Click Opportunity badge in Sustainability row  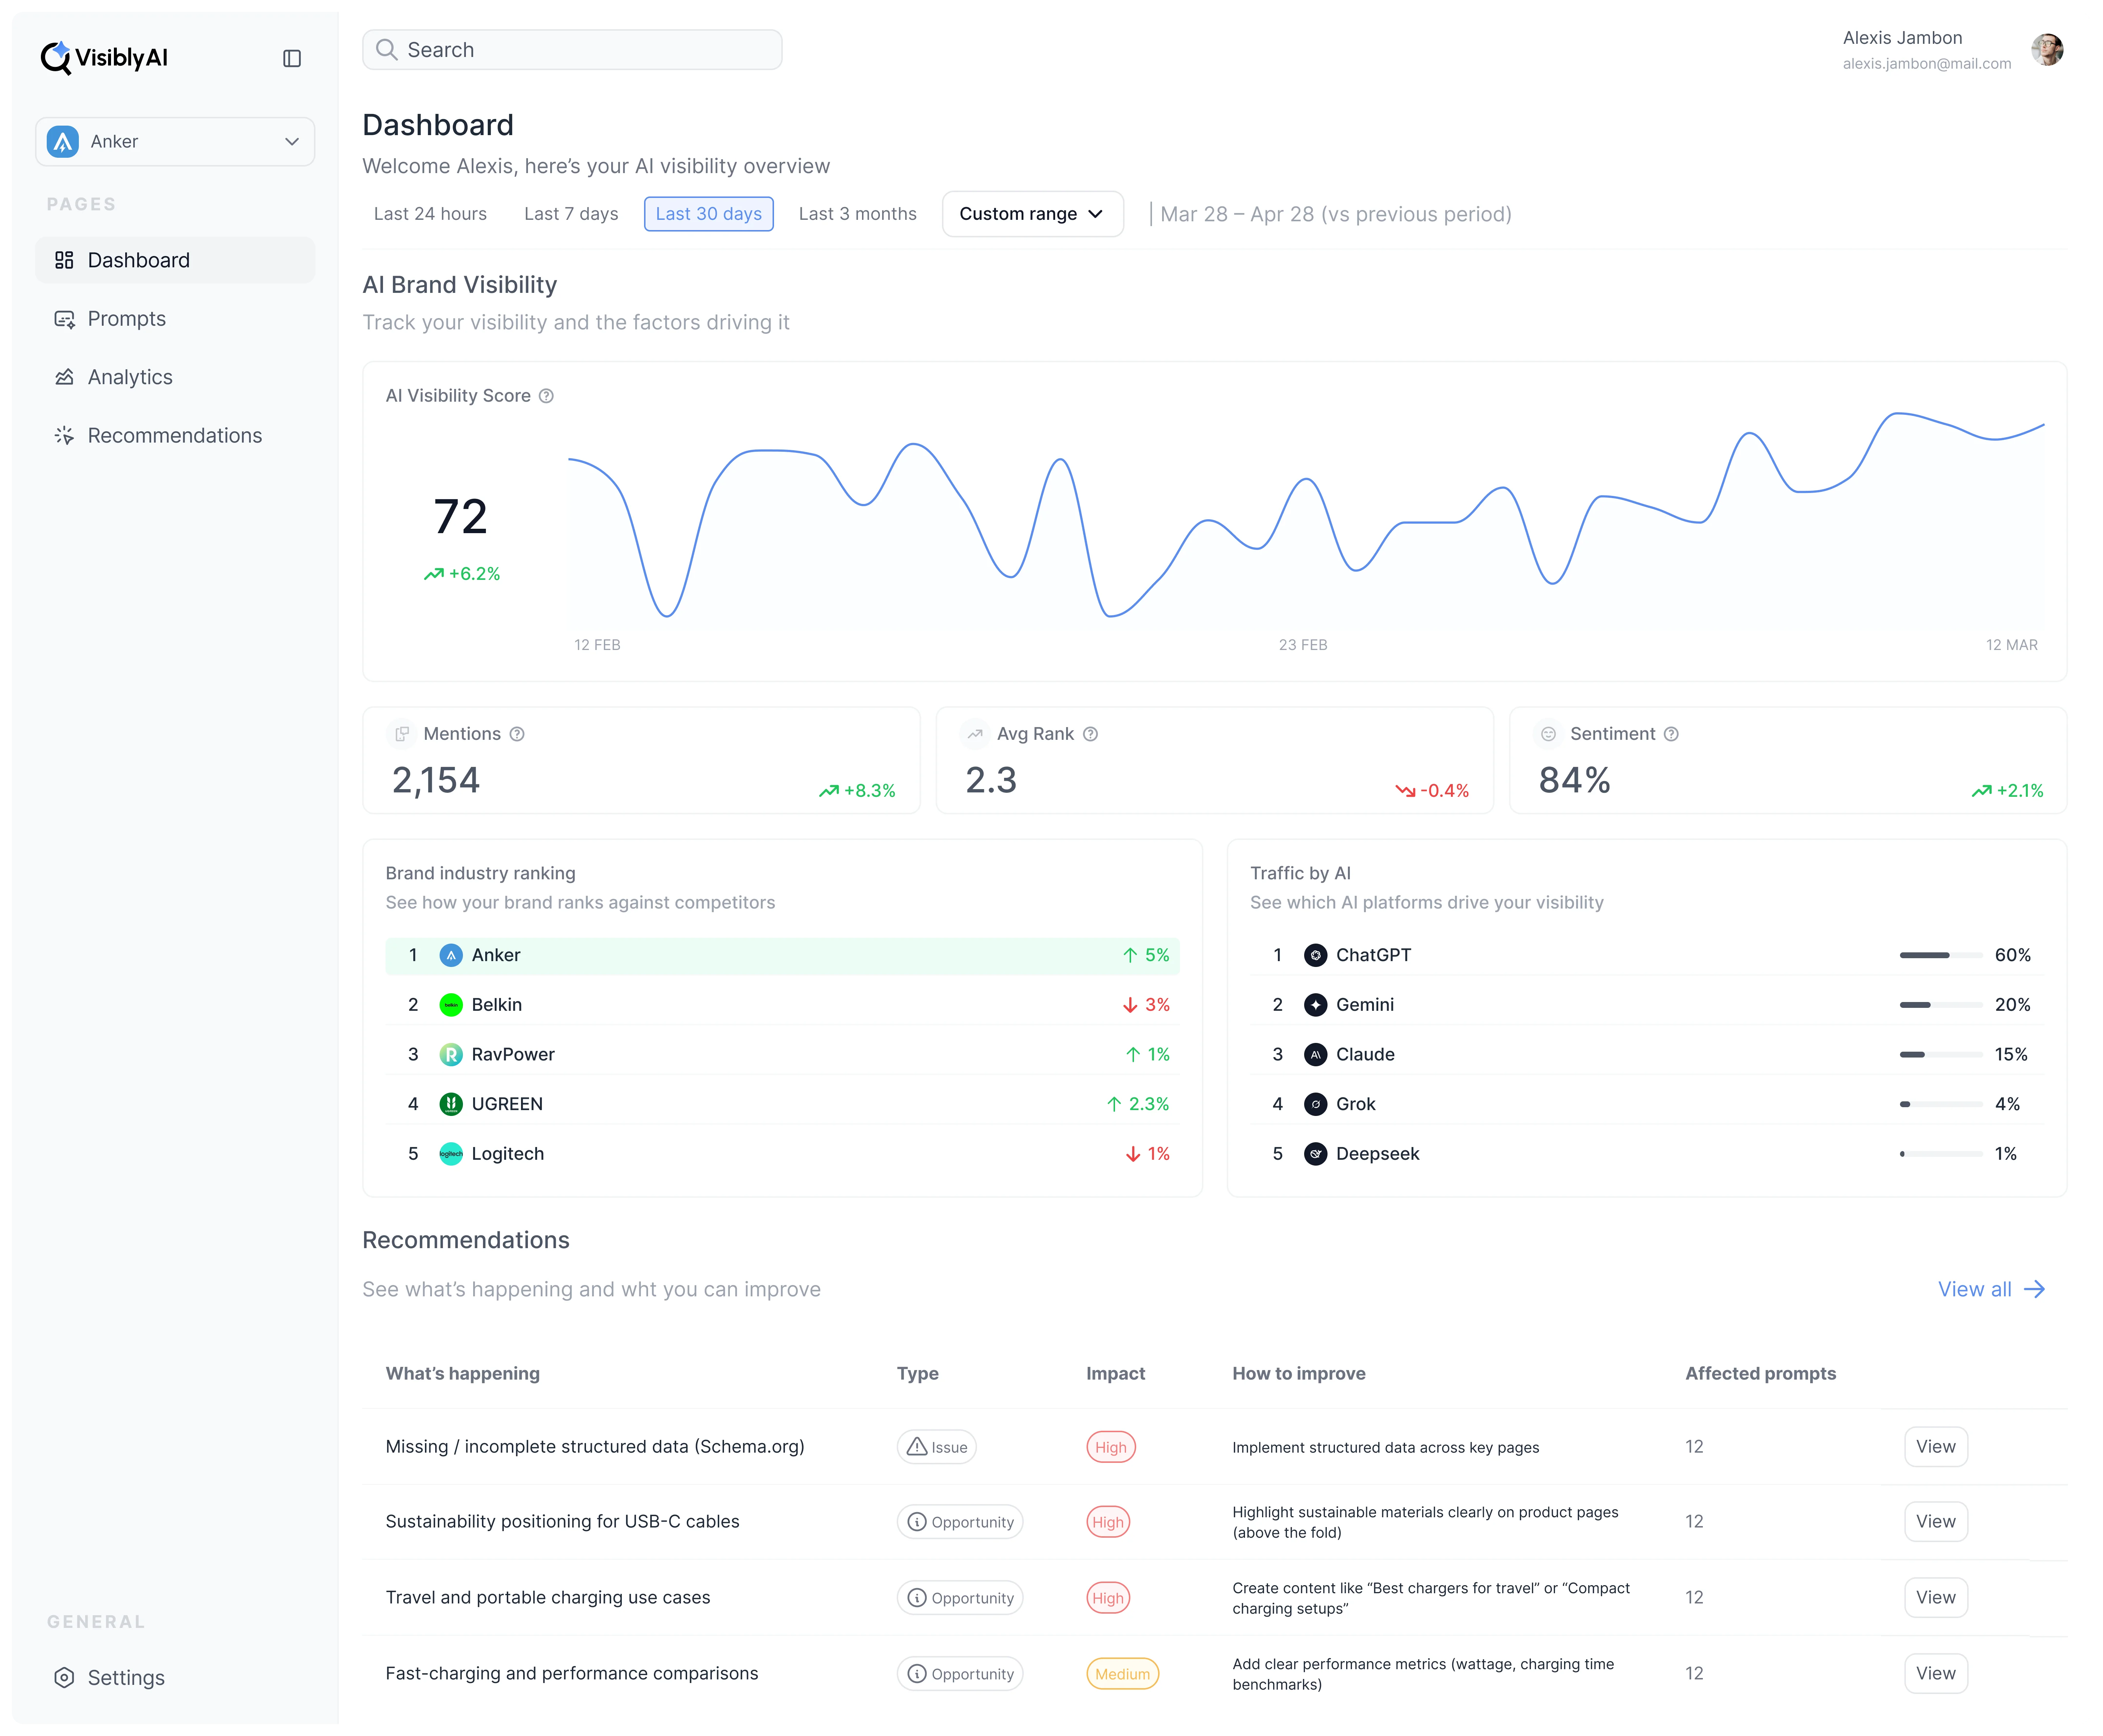click(959, 1522)
